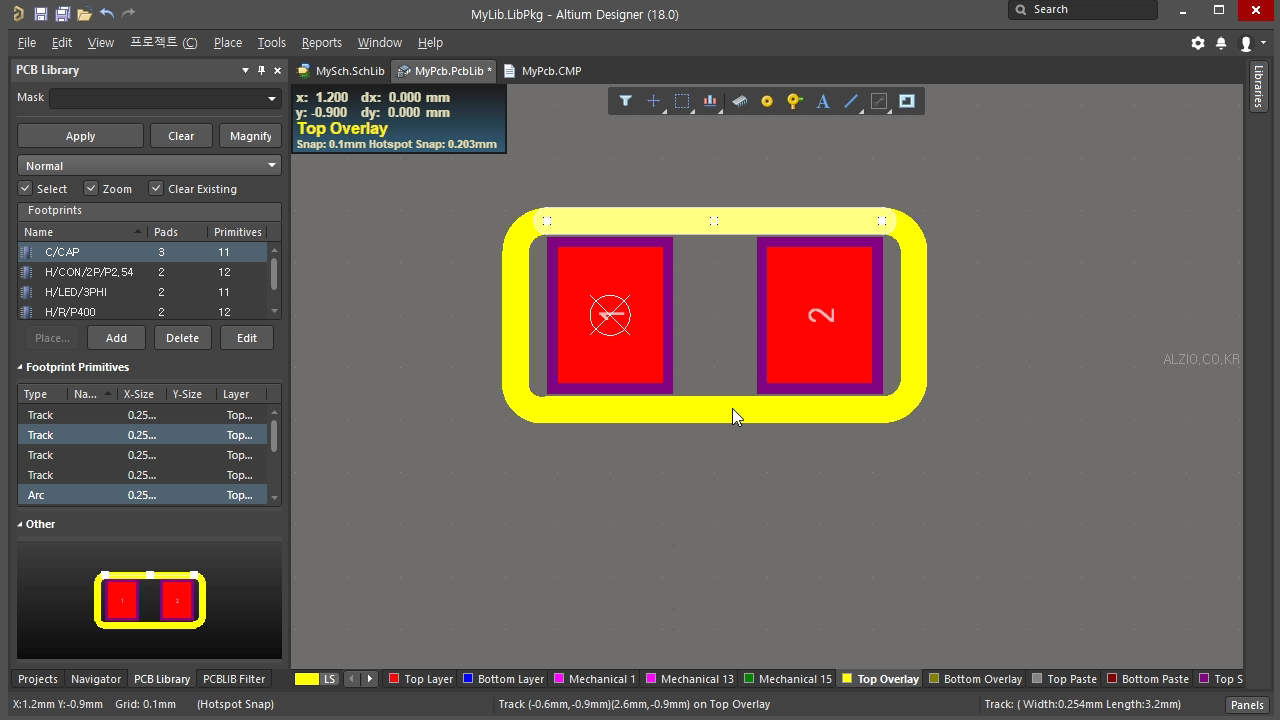Switch to PCBLIB Filter panel tab
The height and width of the screenshot is (720, 1280).
(x=234, y=679)
